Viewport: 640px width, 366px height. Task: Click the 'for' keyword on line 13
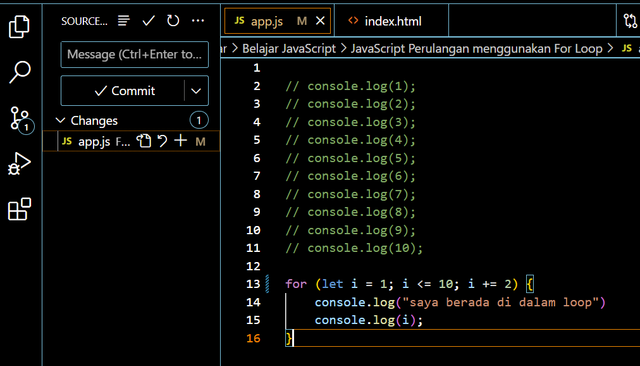point(296,284)
